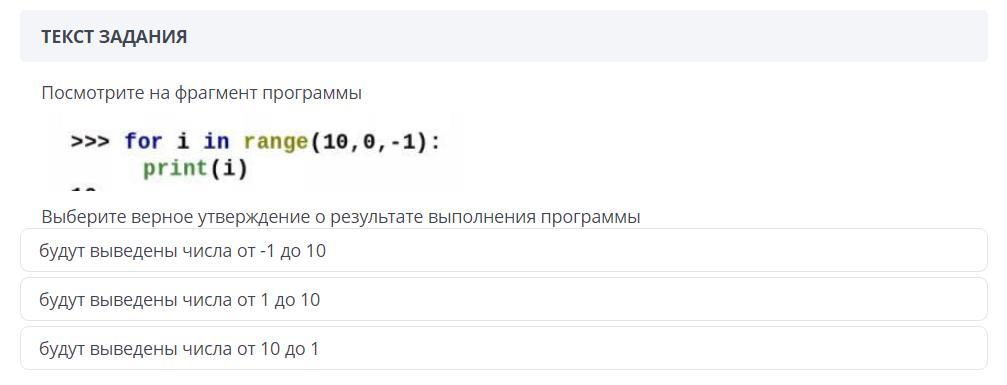
Task: Click the variable "i" after the for keyword
Action: point(182,141)
